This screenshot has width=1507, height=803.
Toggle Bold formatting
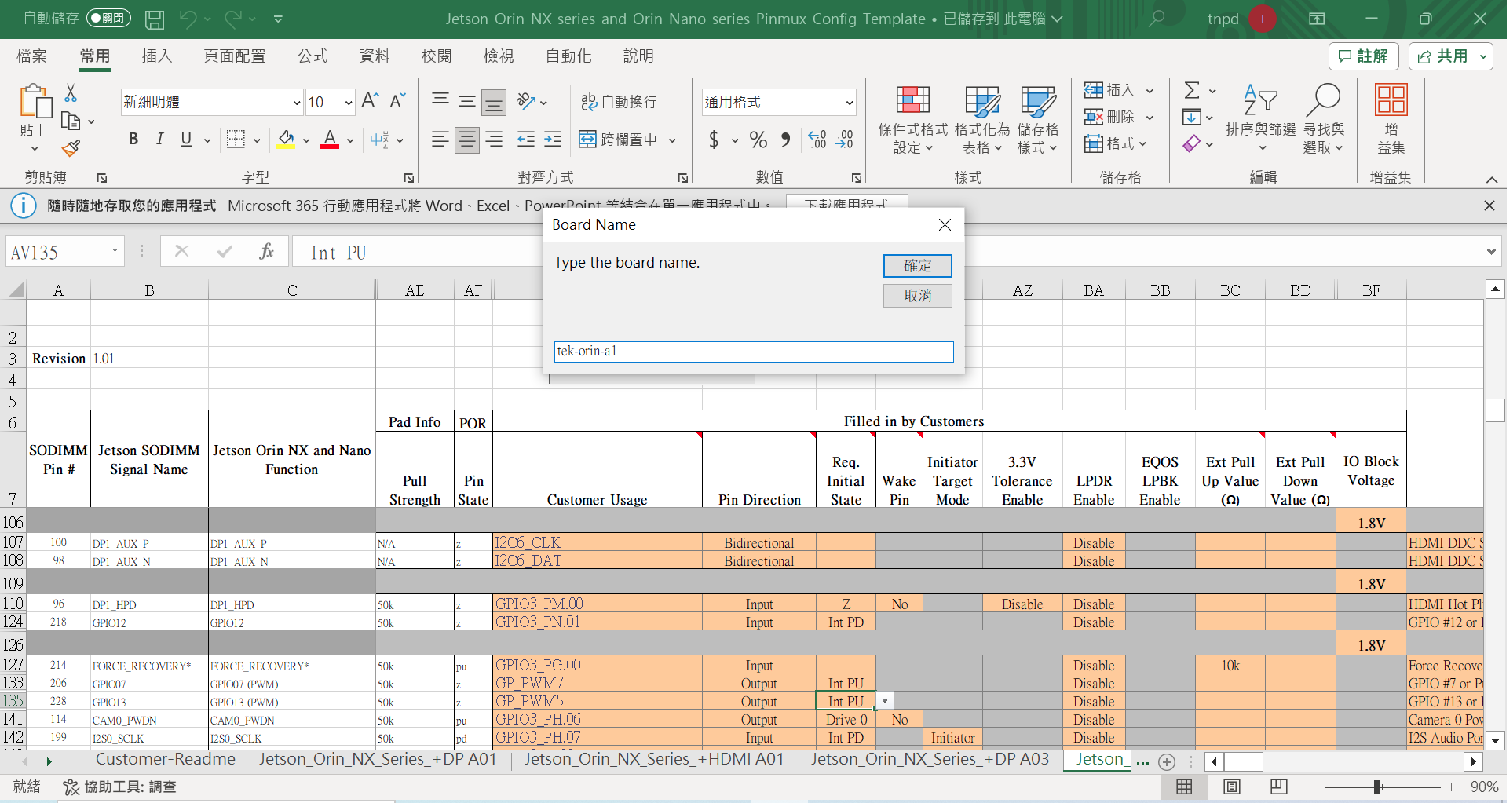[x=133, y=139]
